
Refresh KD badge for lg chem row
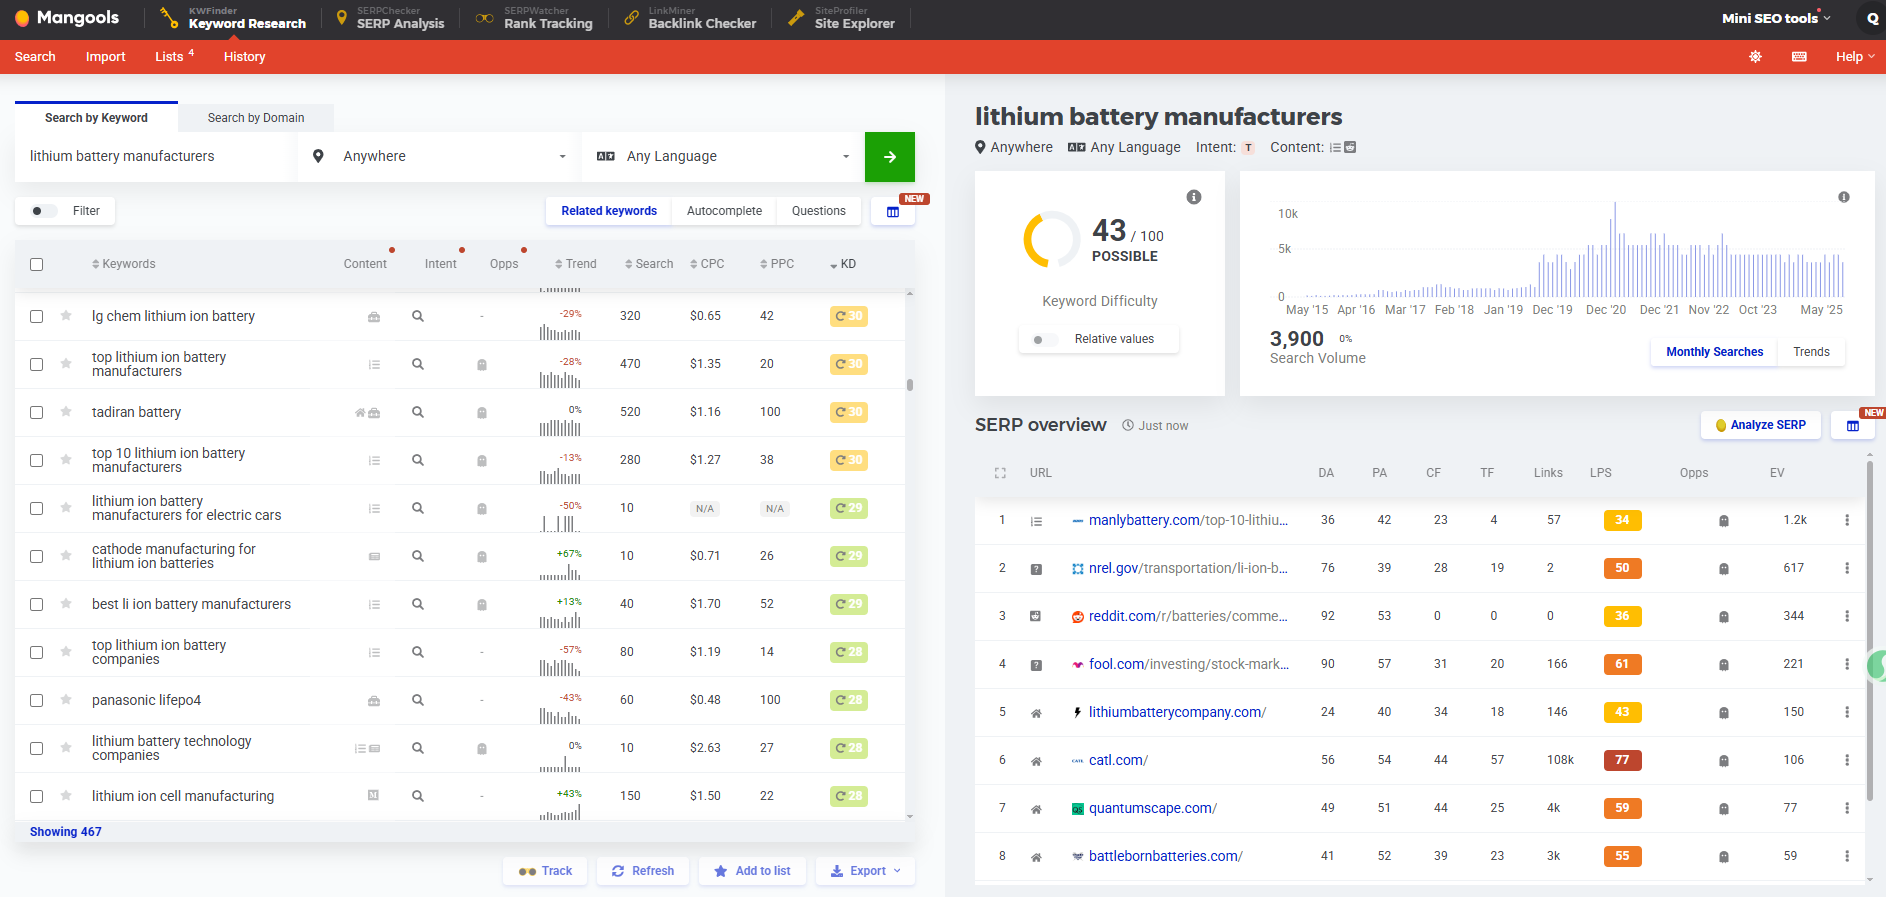[x=849, y=316]
